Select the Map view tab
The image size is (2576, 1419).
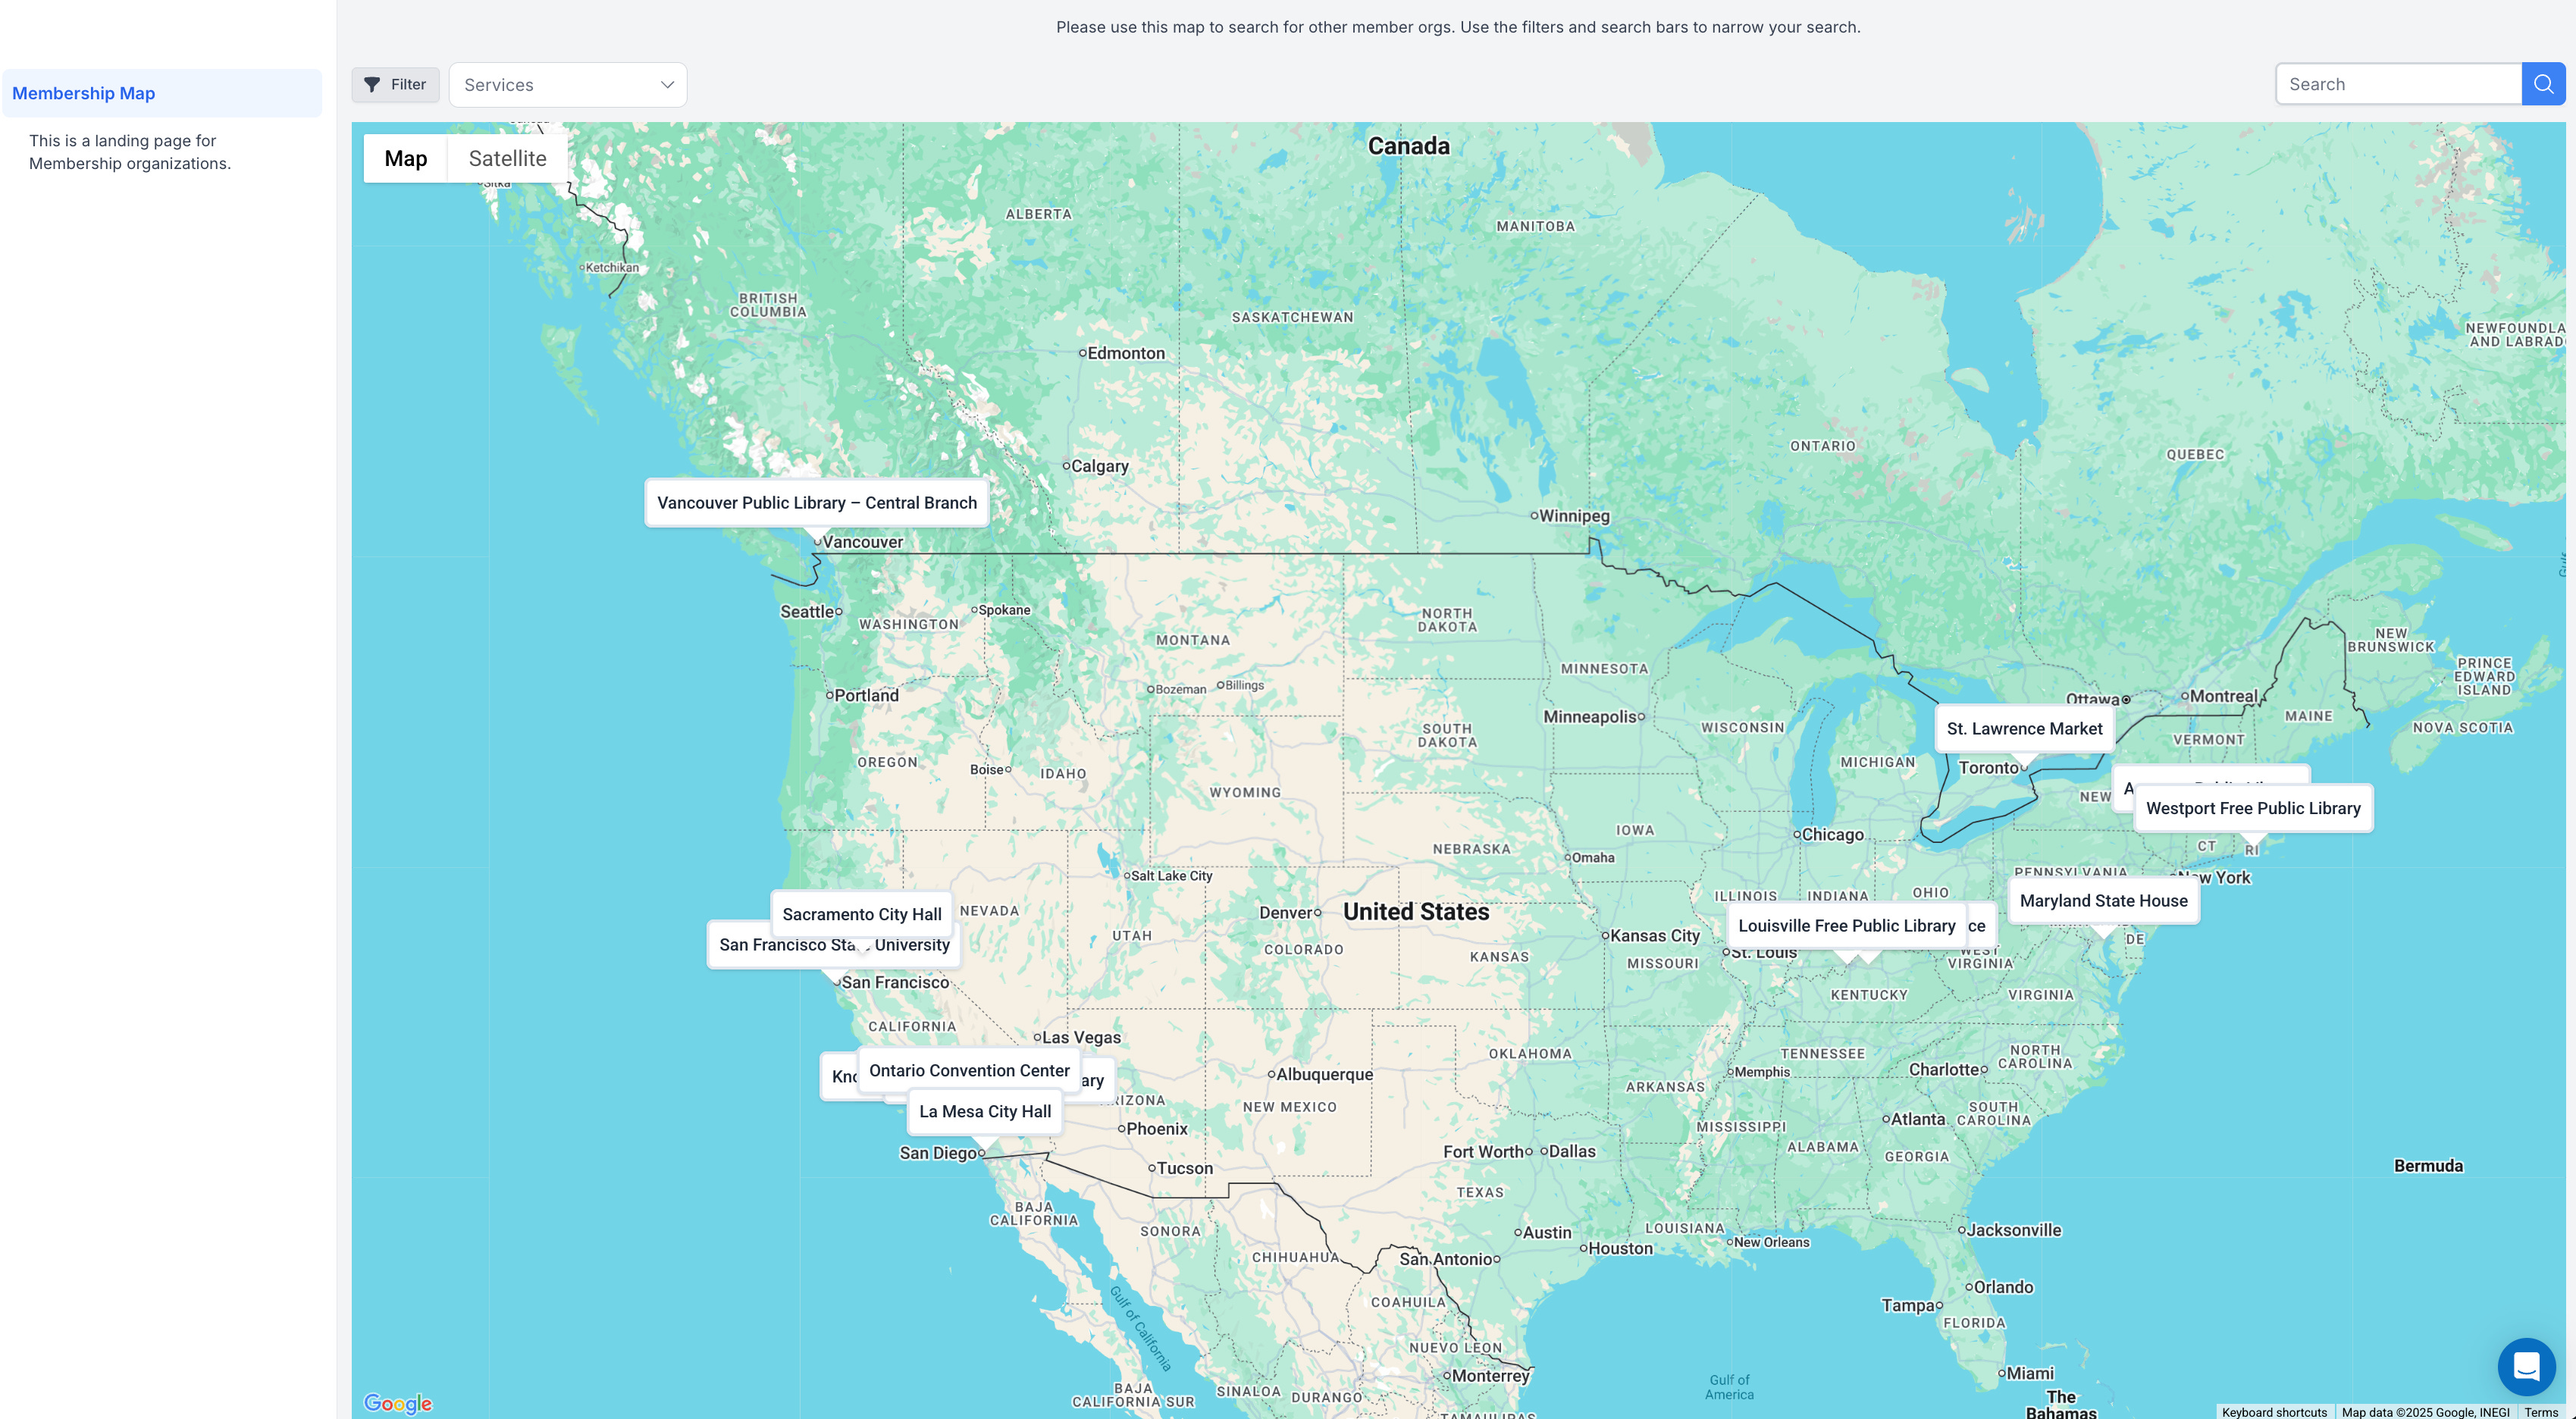(405, 158)
